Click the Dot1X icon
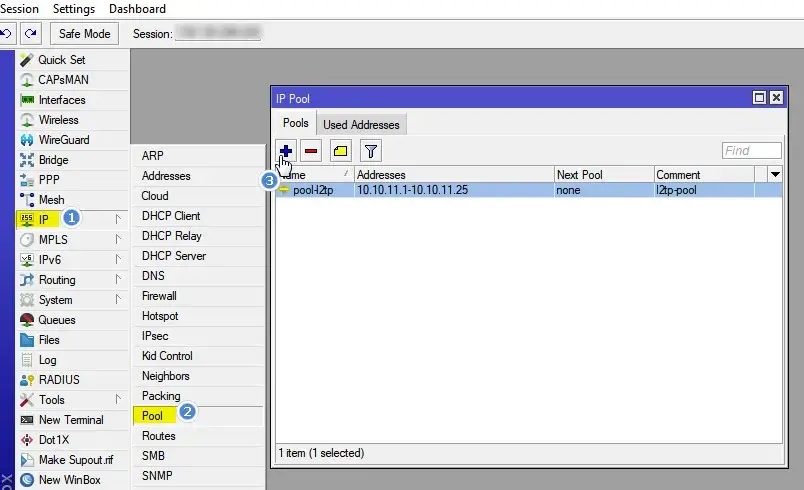This screenshot has height=490, width=804. (x=27, y=440)
